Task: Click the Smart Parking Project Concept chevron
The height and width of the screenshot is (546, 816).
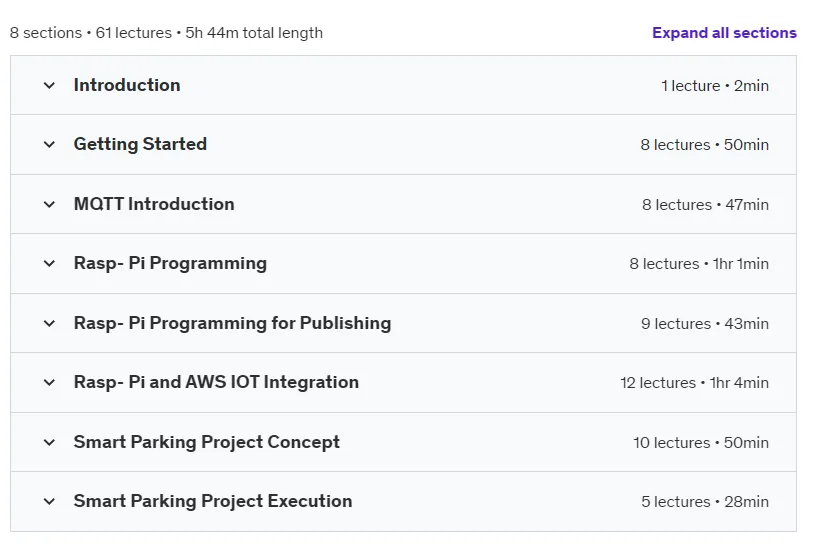Action: 49,442
